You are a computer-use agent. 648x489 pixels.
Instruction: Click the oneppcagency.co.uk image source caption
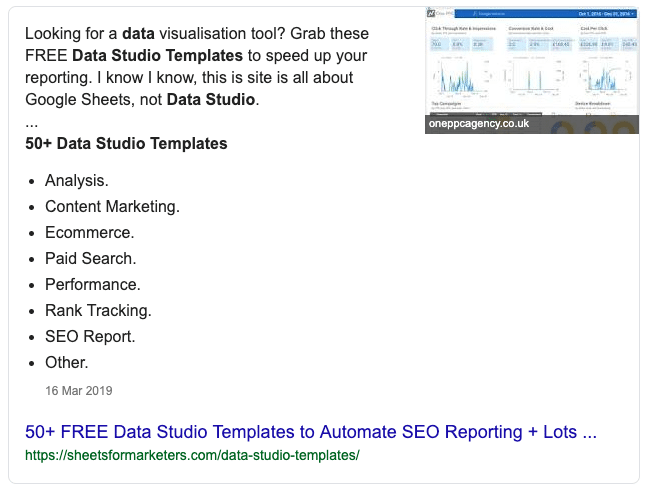pyautogui.click(x=482, y=124)
